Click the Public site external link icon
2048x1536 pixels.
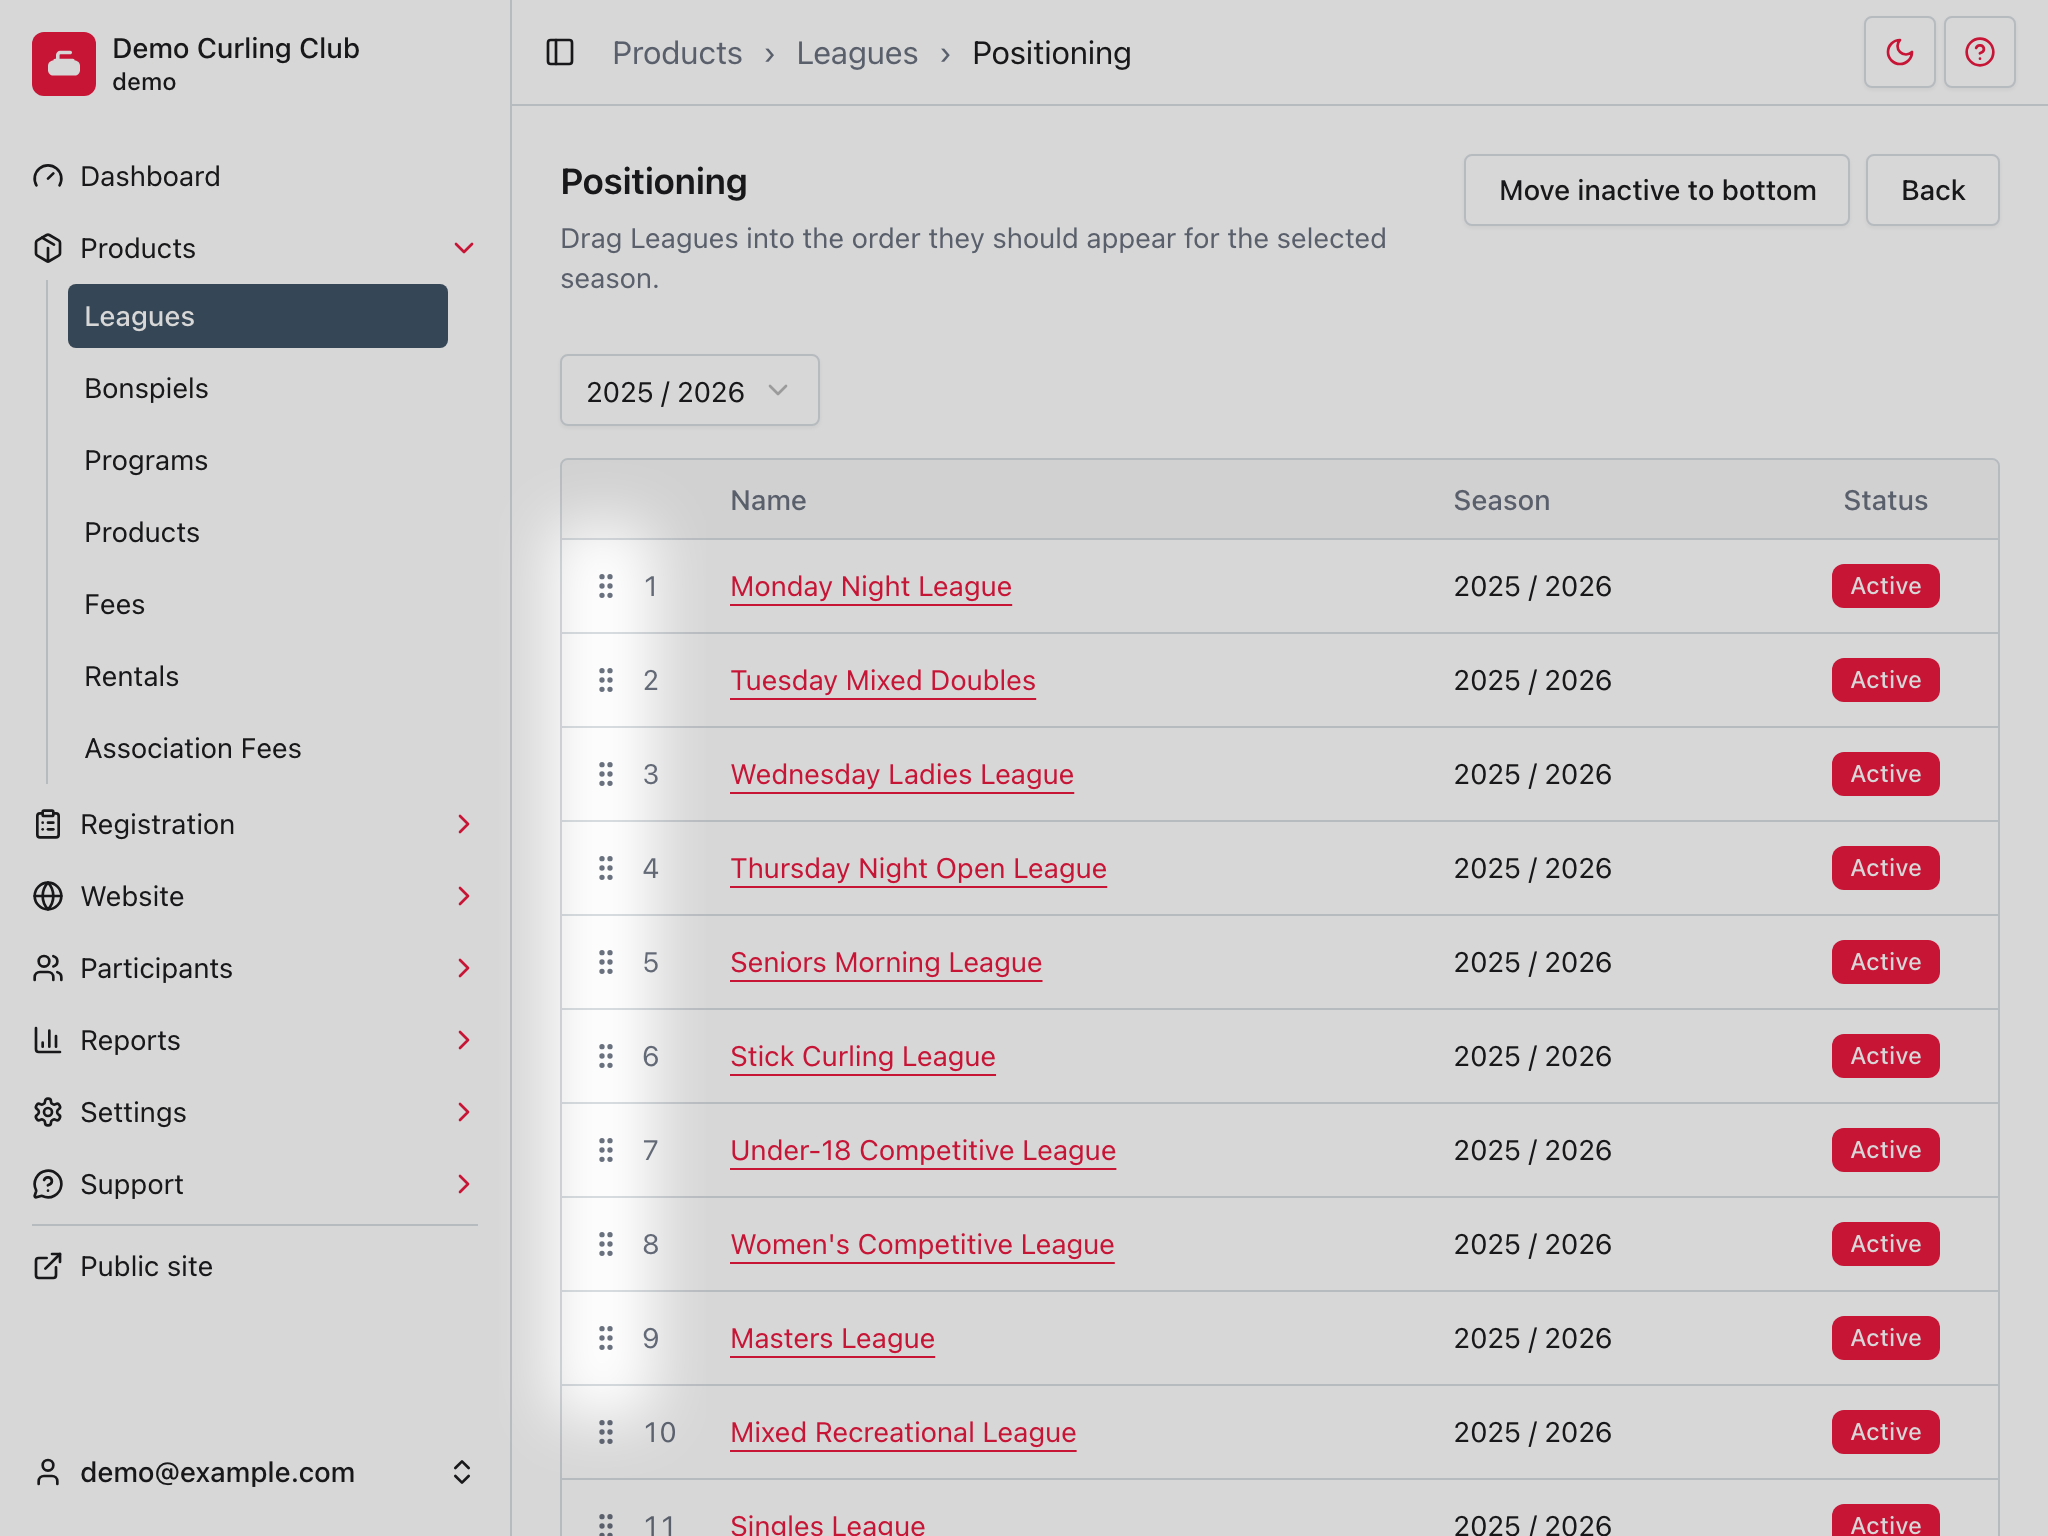(48, 1266)
